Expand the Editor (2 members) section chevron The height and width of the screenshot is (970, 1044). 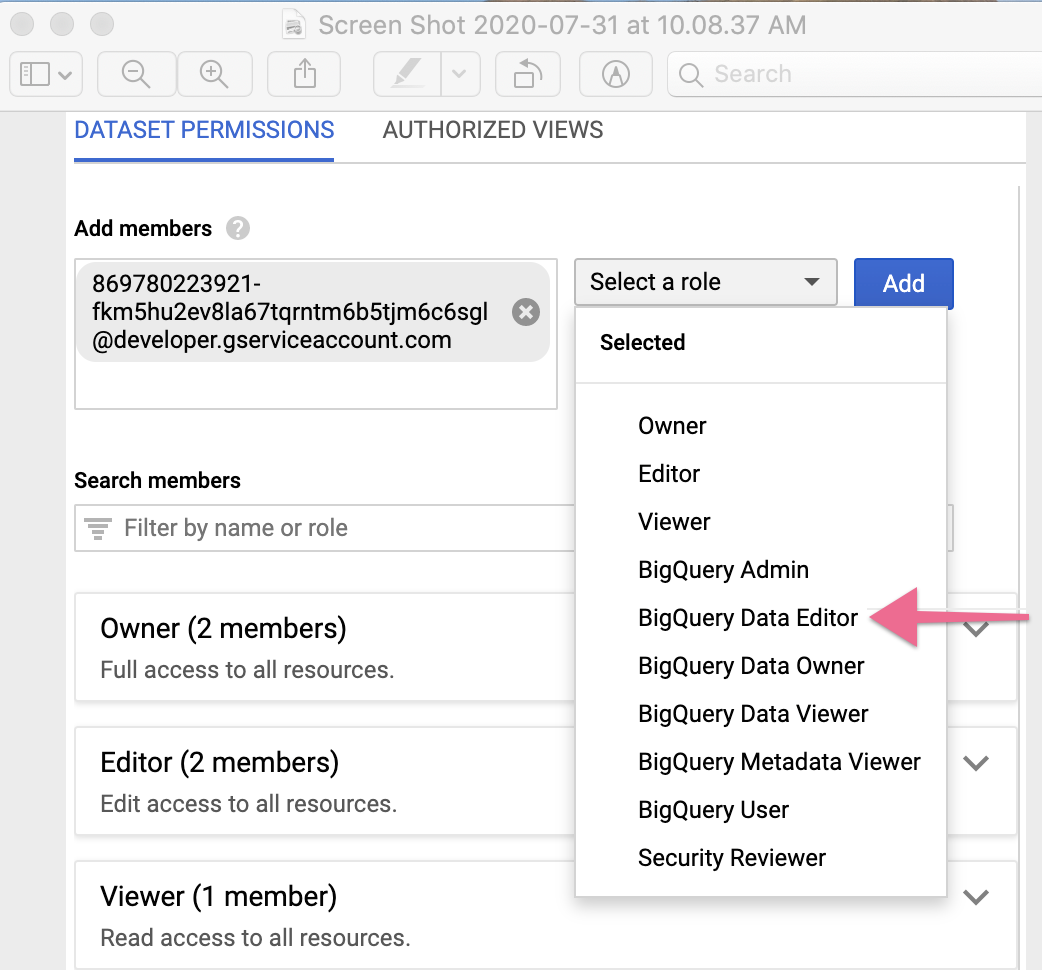(976, 762)
